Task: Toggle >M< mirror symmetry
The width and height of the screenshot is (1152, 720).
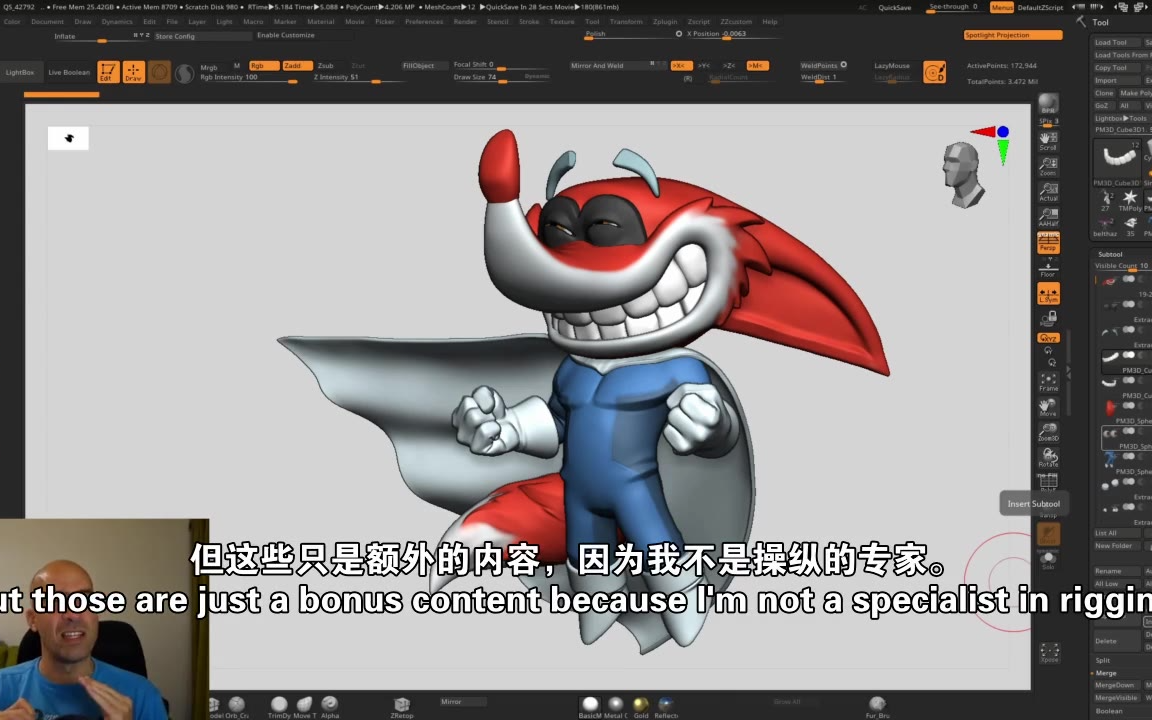Action: coord(757,65)
